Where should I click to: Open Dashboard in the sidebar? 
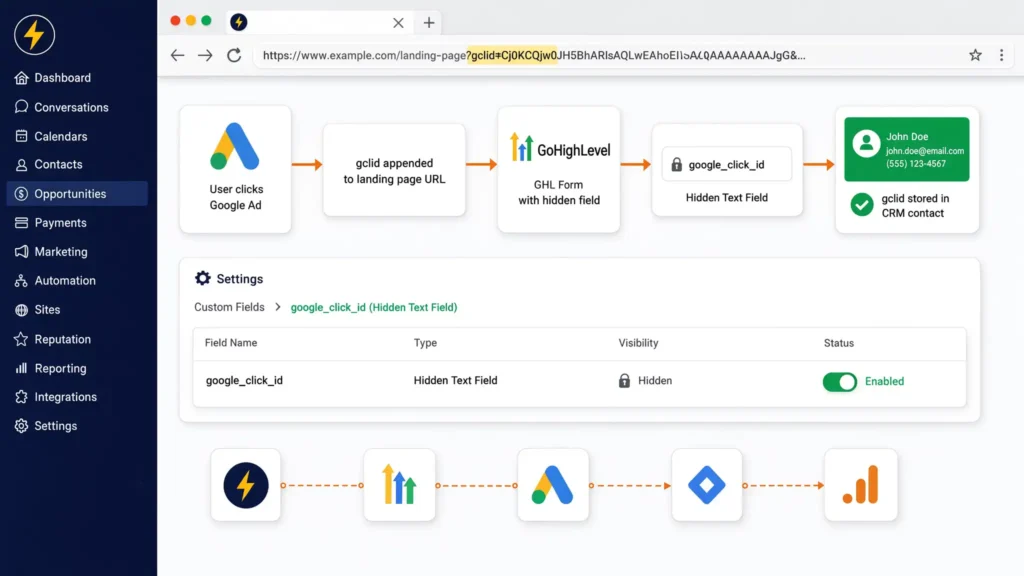(x=53, y=78)
